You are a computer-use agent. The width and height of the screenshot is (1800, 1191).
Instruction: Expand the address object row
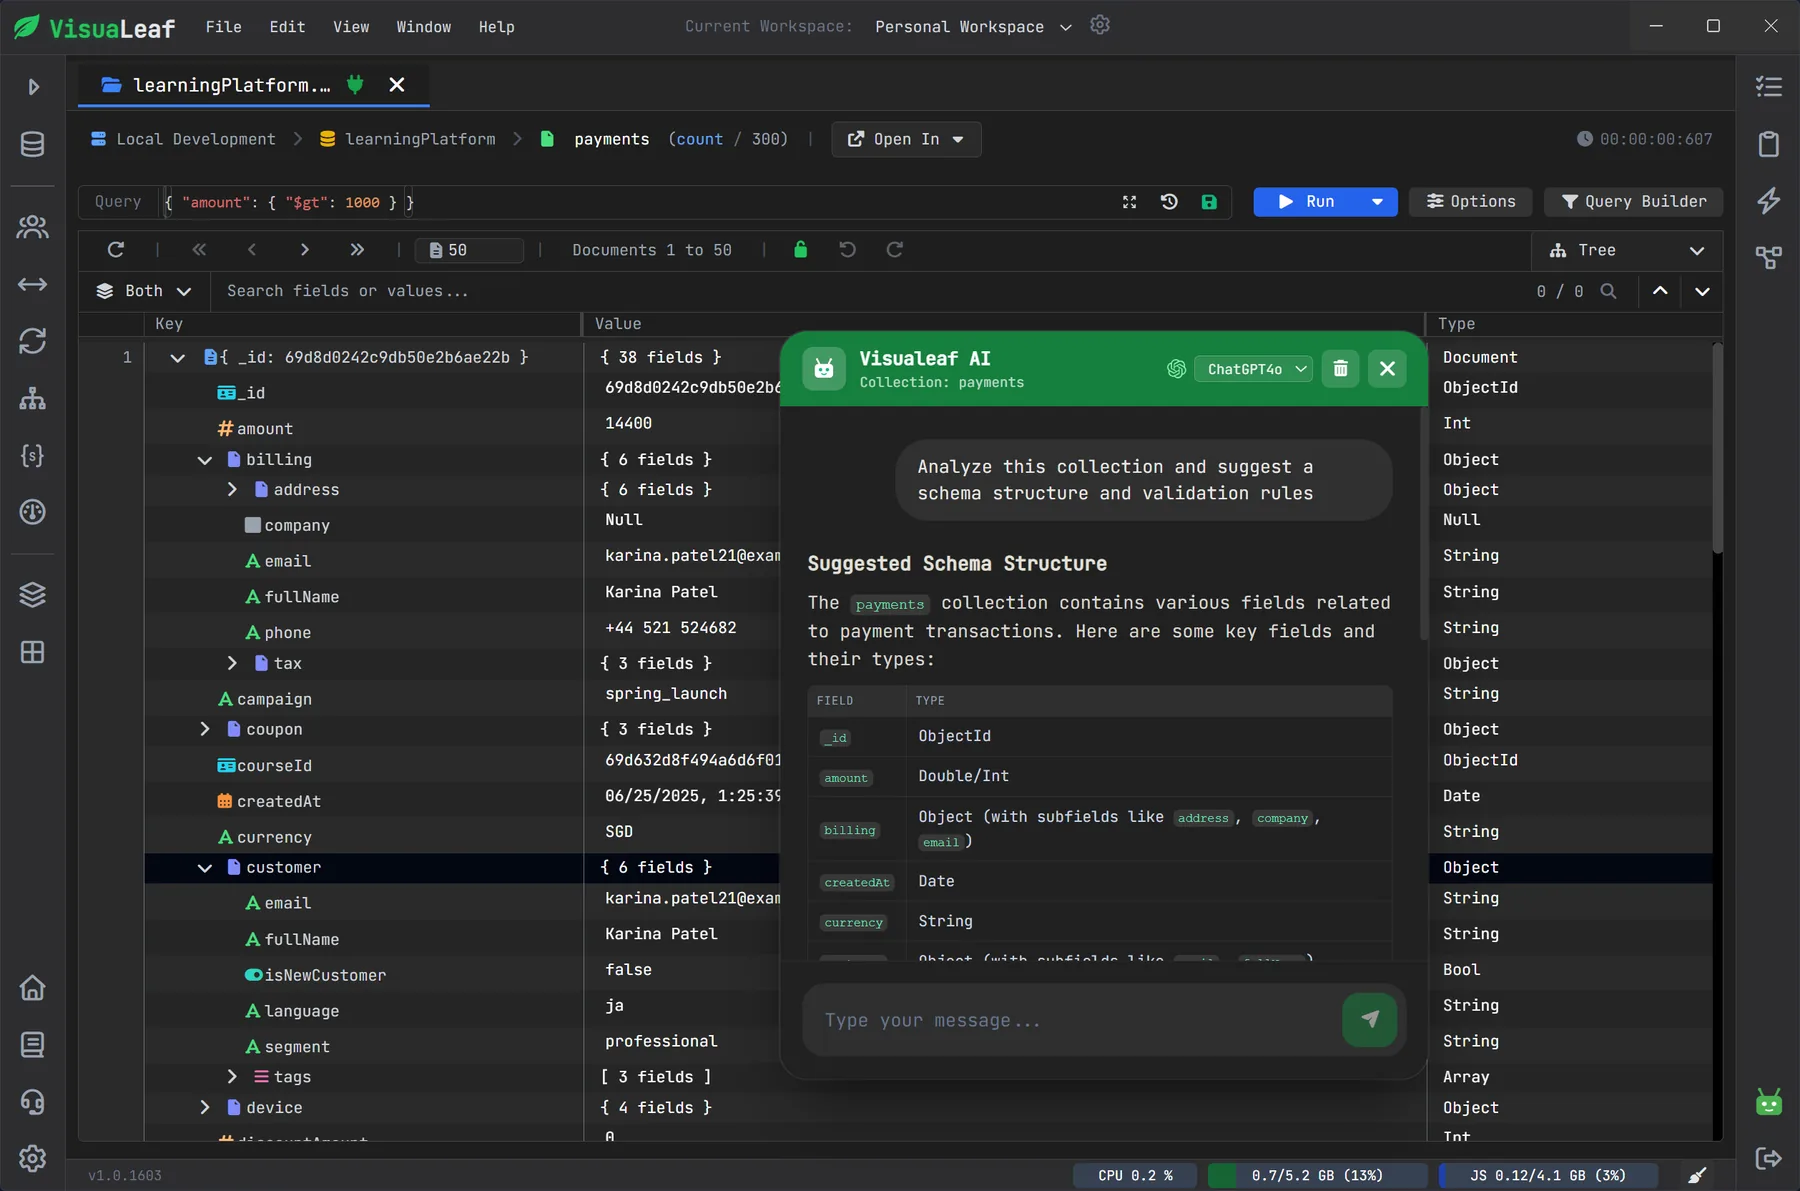point(232,490)
